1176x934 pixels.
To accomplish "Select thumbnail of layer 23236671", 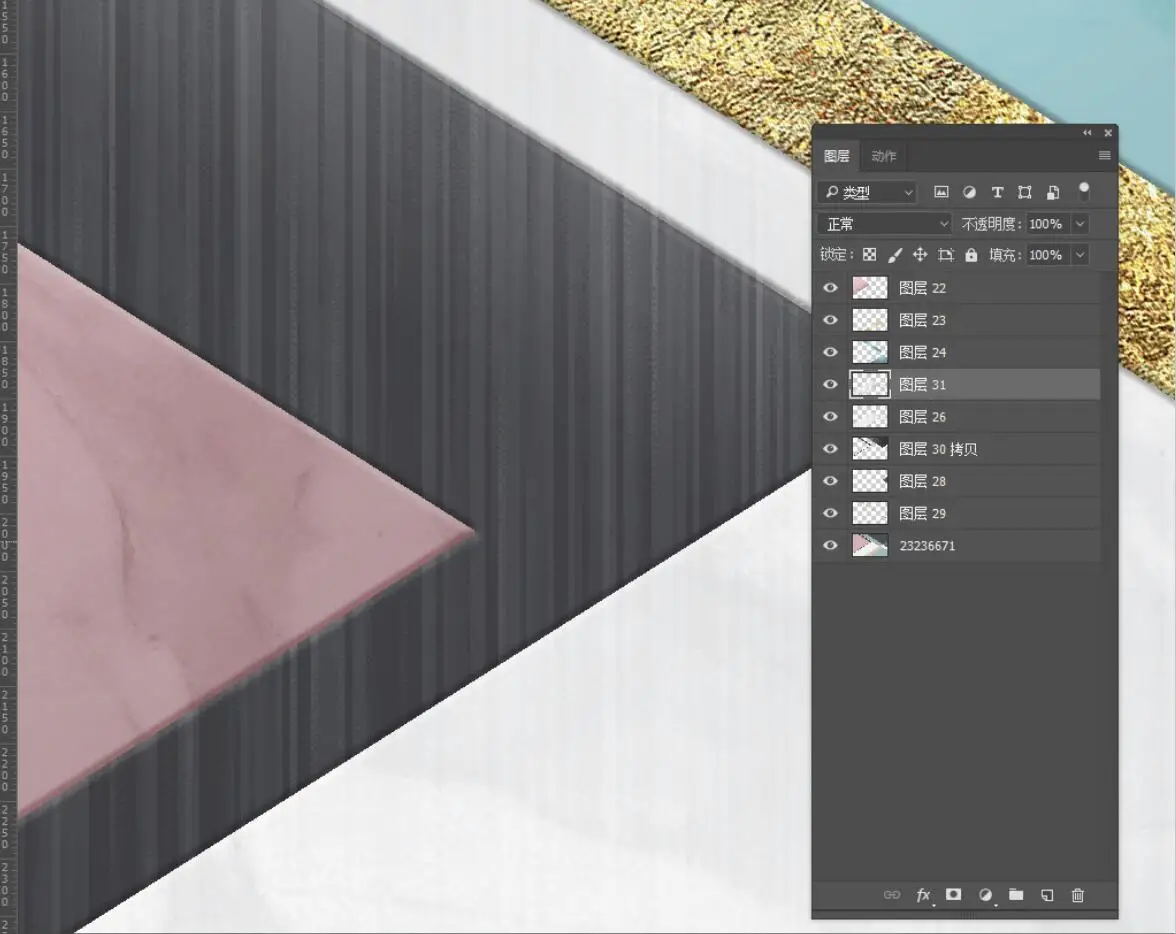I will tap(870, 545).
